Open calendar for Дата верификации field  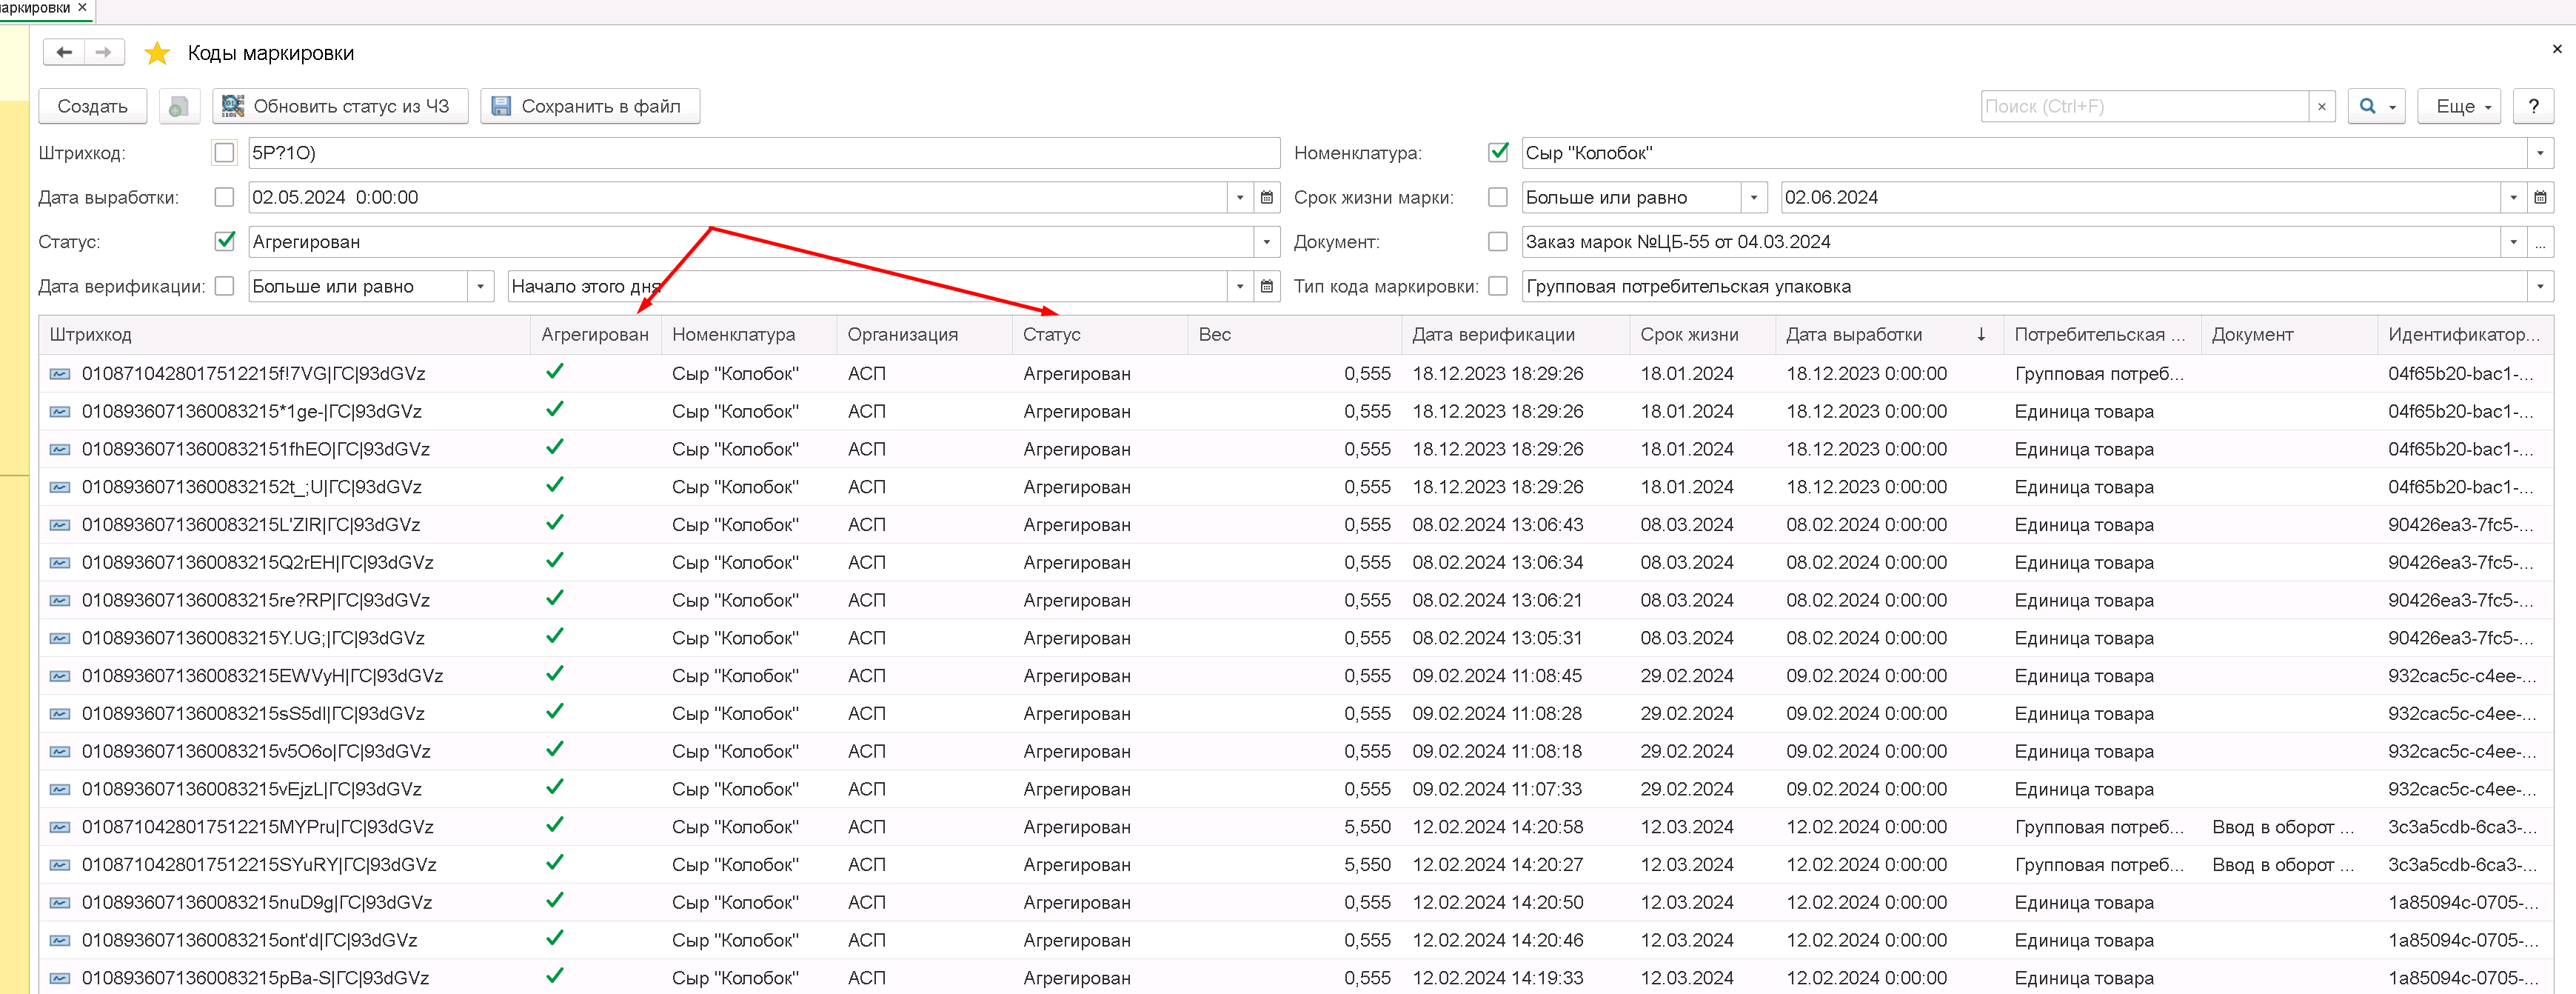point(1266,286)
